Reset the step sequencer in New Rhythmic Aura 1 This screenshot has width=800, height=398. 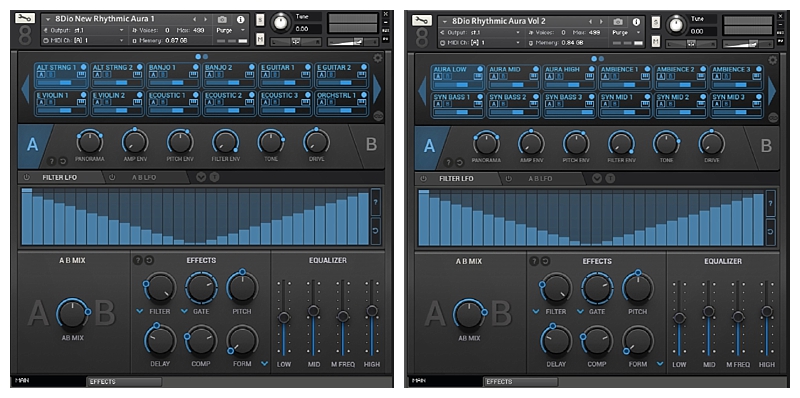[x=376, y=231]
